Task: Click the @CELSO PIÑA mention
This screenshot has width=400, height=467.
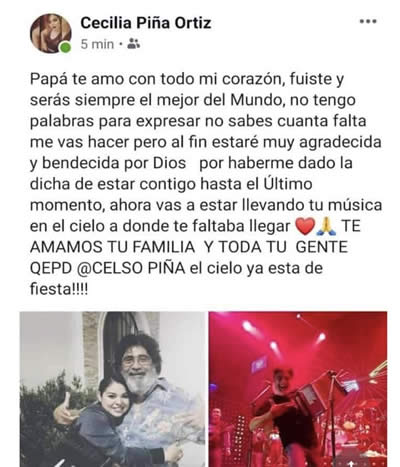Action: [131, 268]
